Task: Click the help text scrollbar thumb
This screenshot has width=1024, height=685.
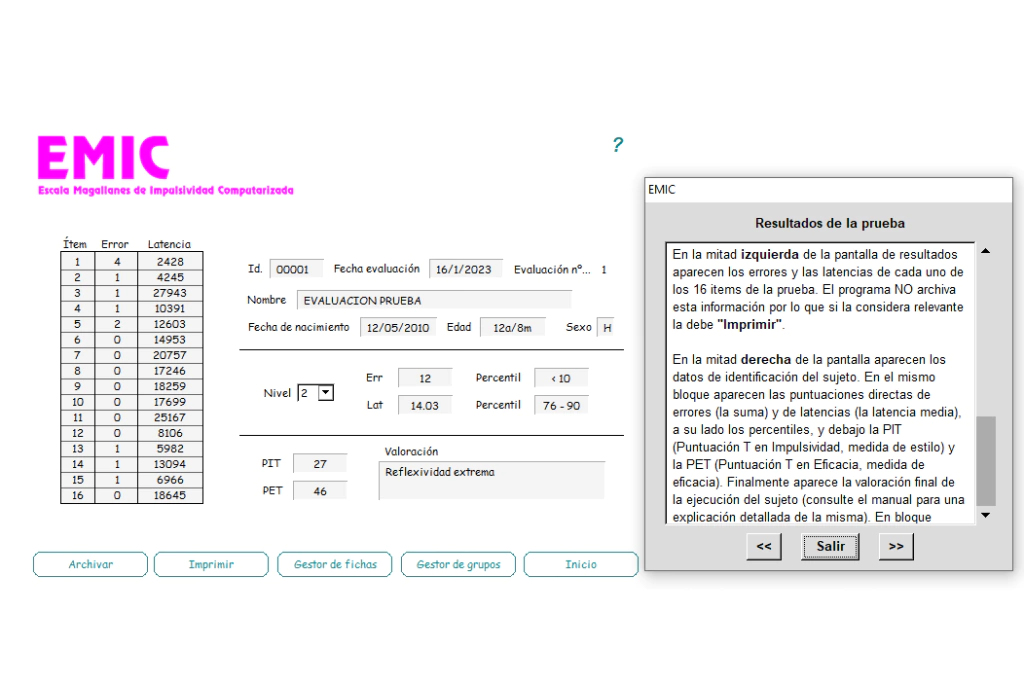Action: coord(986,460)
